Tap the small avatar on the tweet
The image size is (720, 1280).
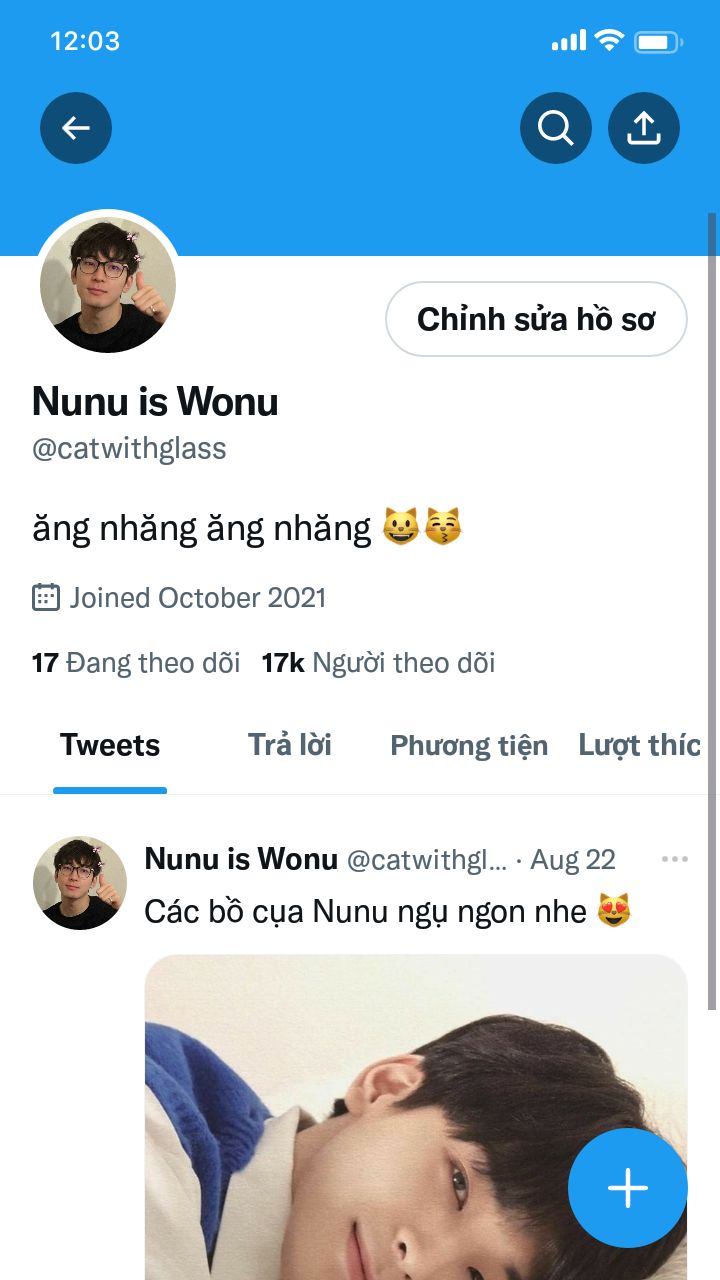point(80,883)
